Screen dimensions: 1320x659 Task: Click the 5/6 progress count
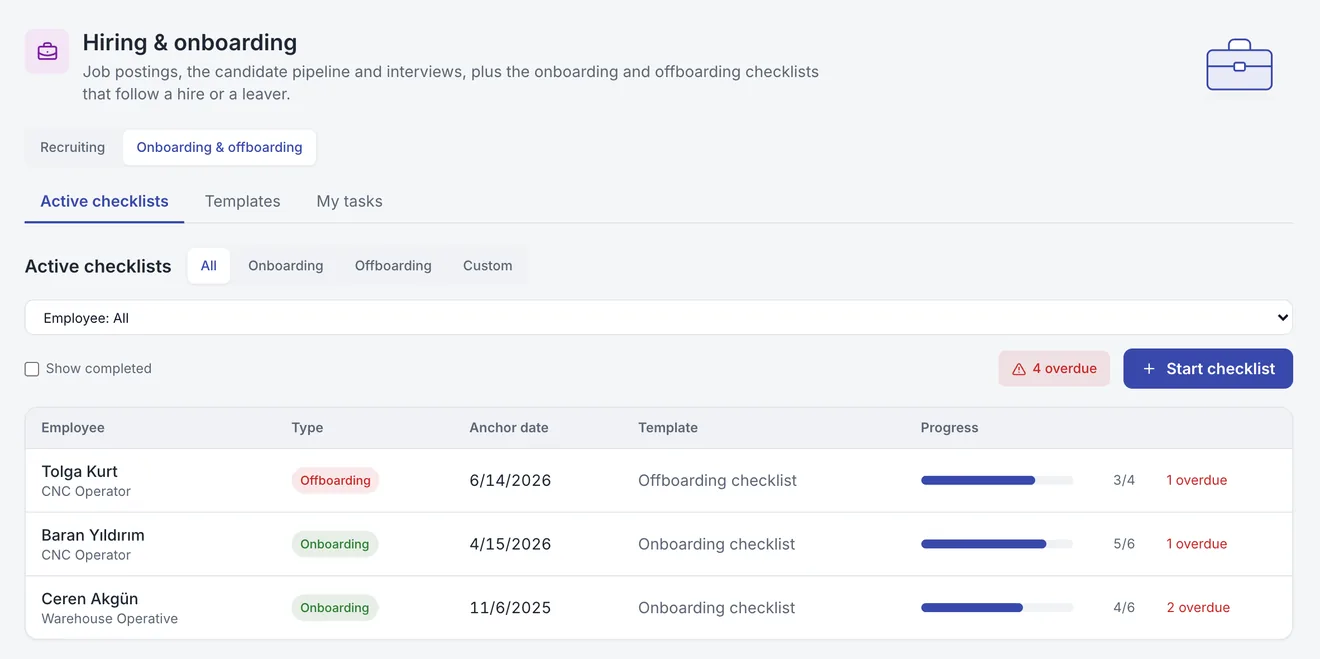[1124, 544]
